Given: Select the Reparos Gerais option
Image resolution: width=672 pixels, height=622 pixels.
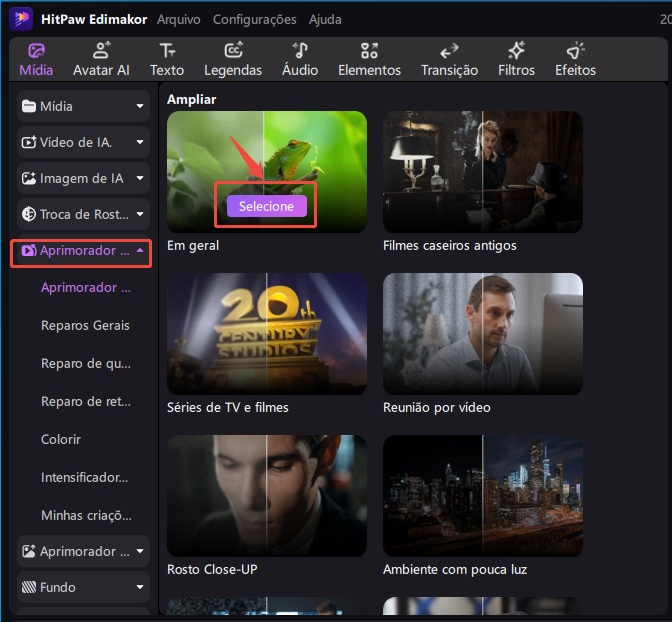Looking at the screenshot, I should click(85, 325).
